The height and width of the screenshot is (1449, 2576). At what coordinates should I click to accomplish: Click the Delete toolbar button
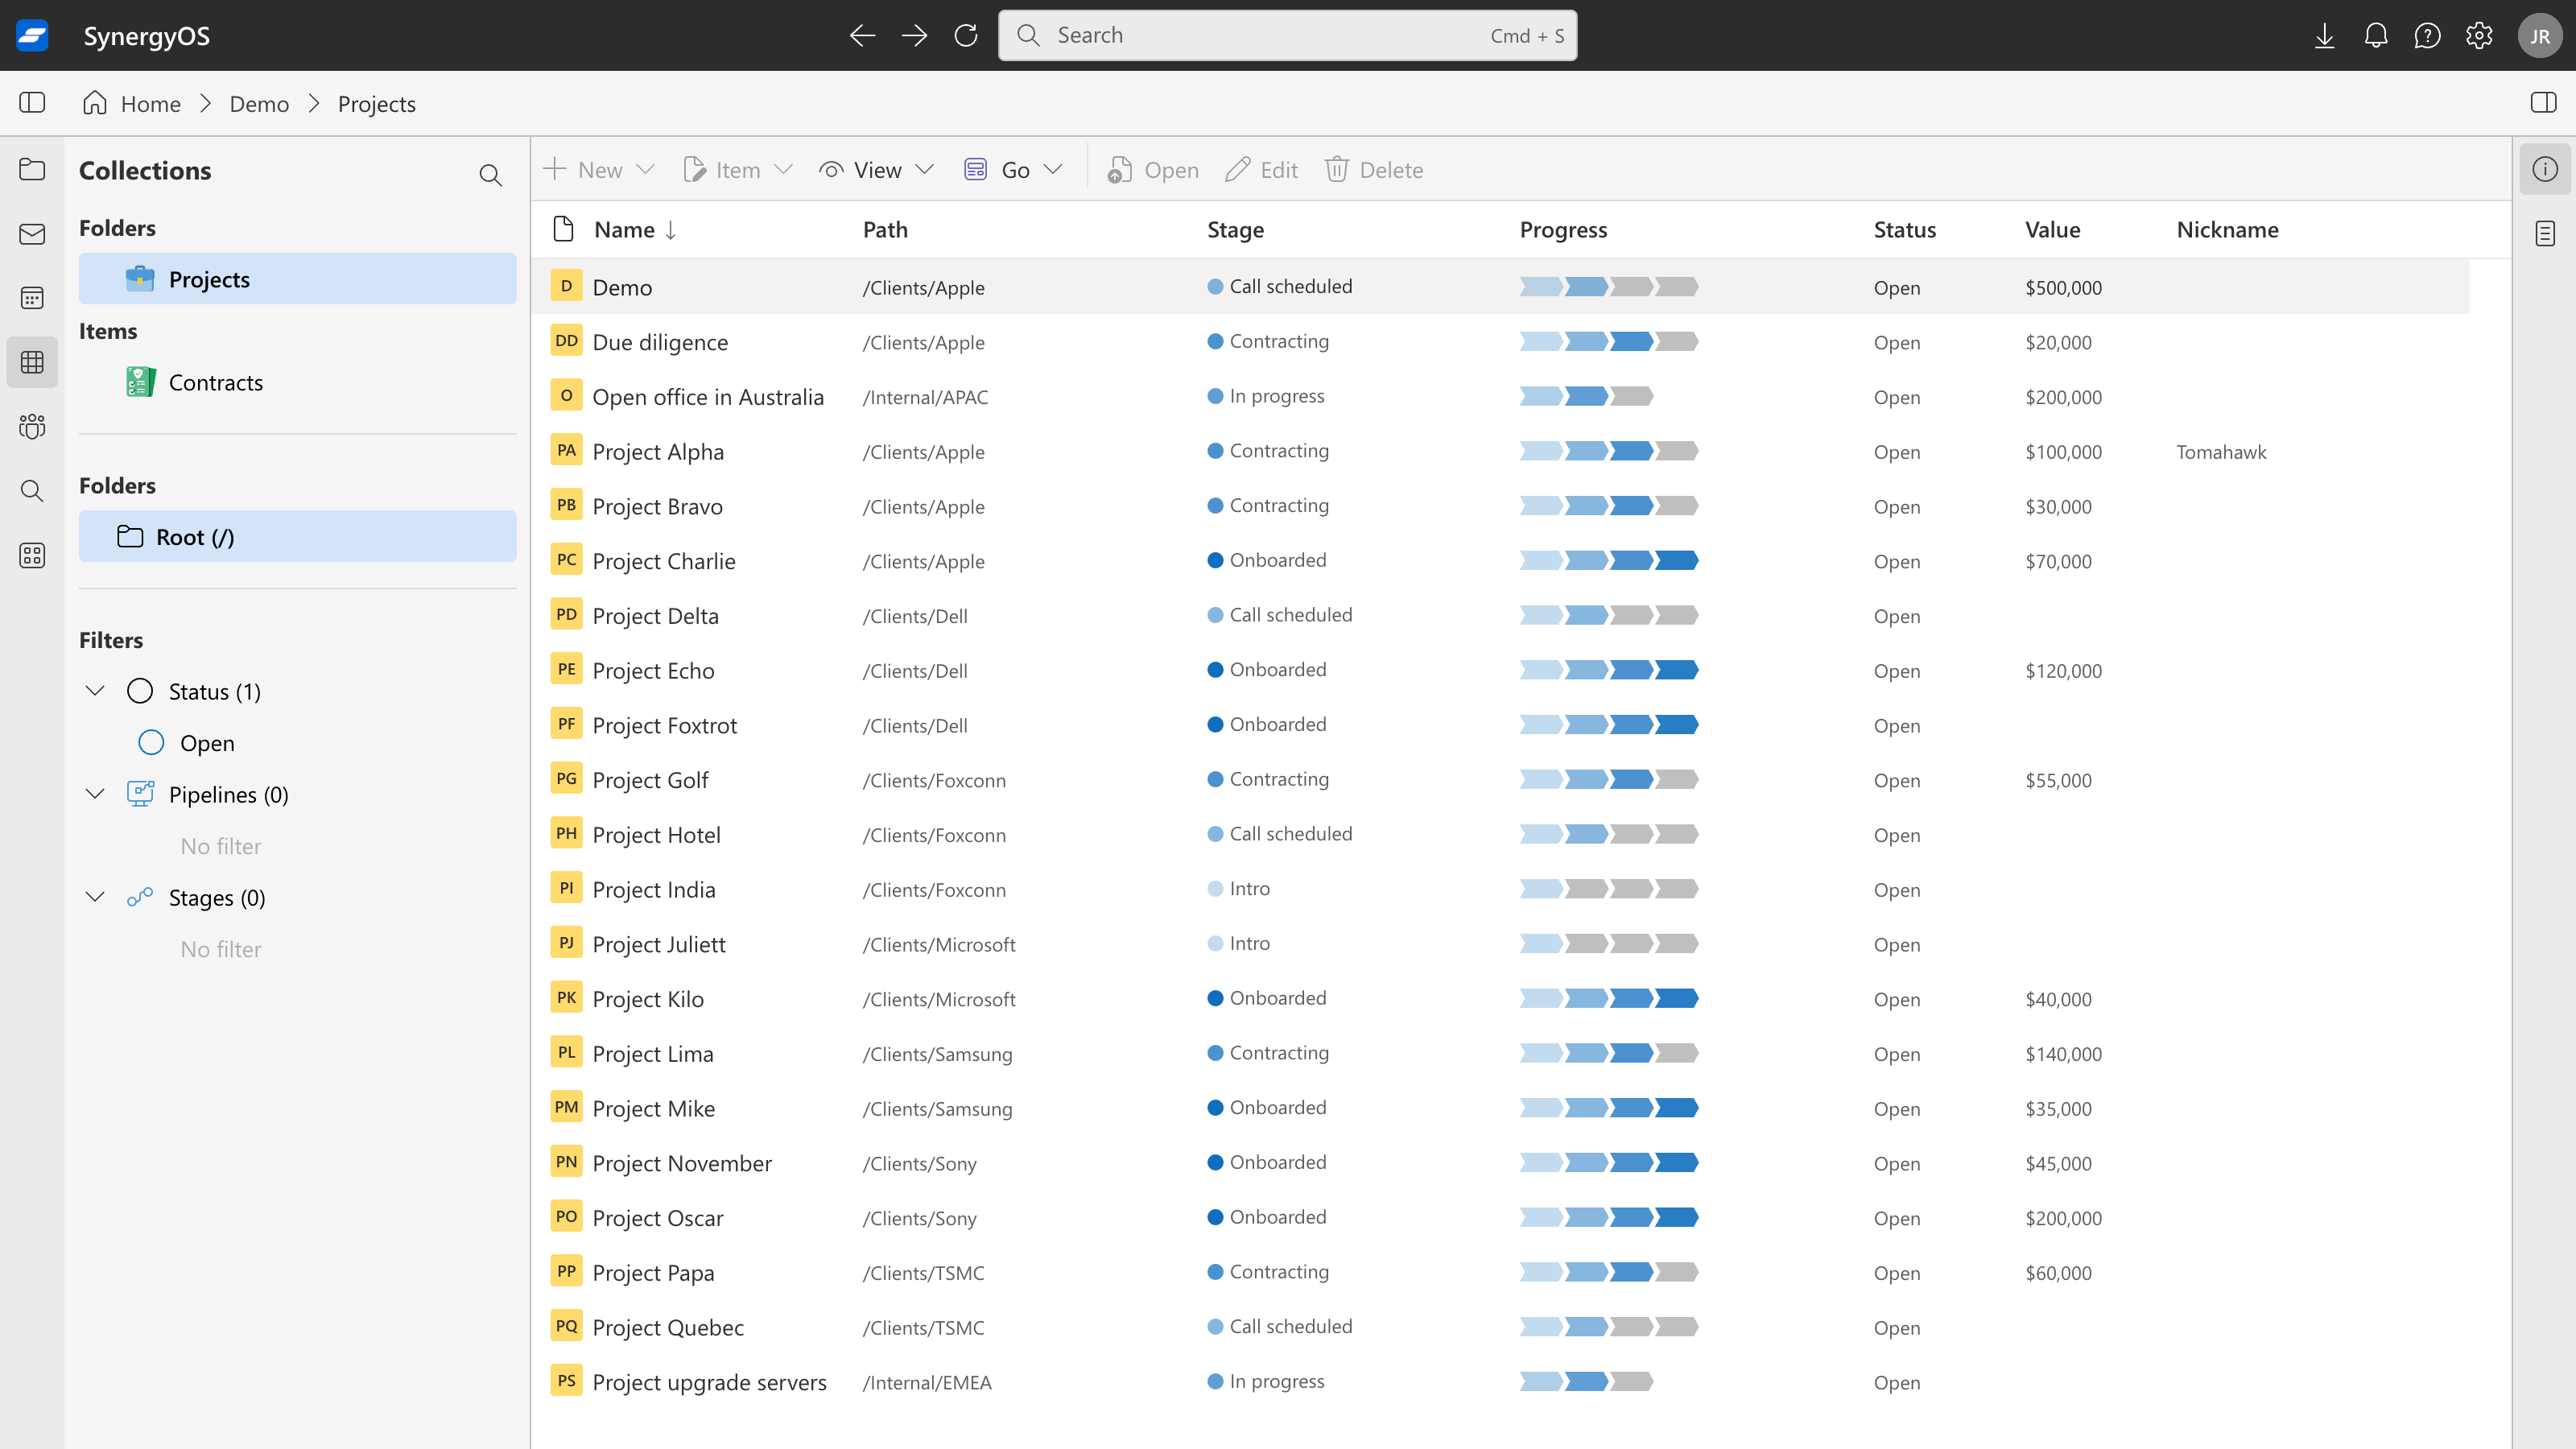[1374, 170]
